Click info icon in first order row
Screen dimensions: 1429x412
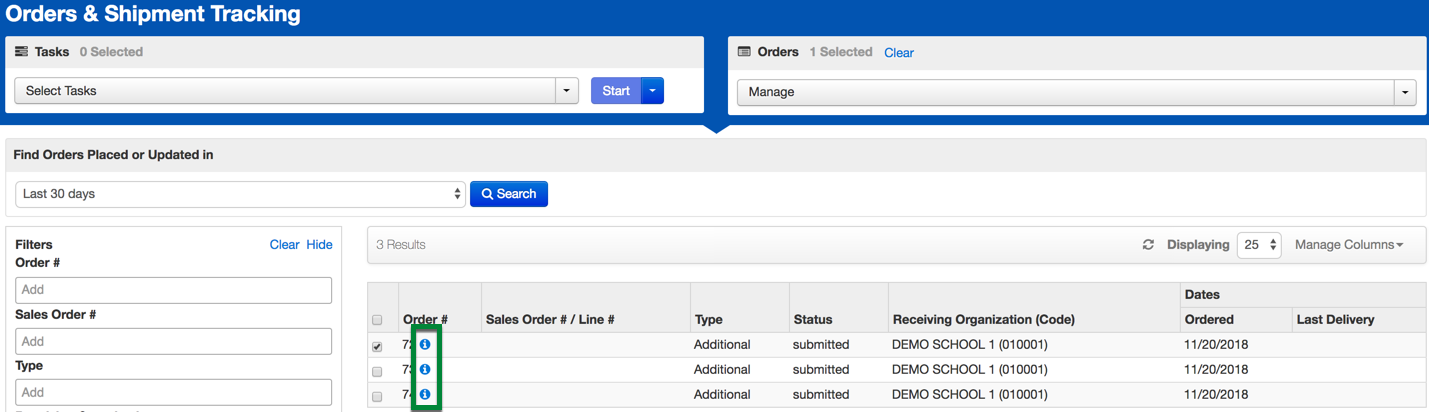(425, 345)
